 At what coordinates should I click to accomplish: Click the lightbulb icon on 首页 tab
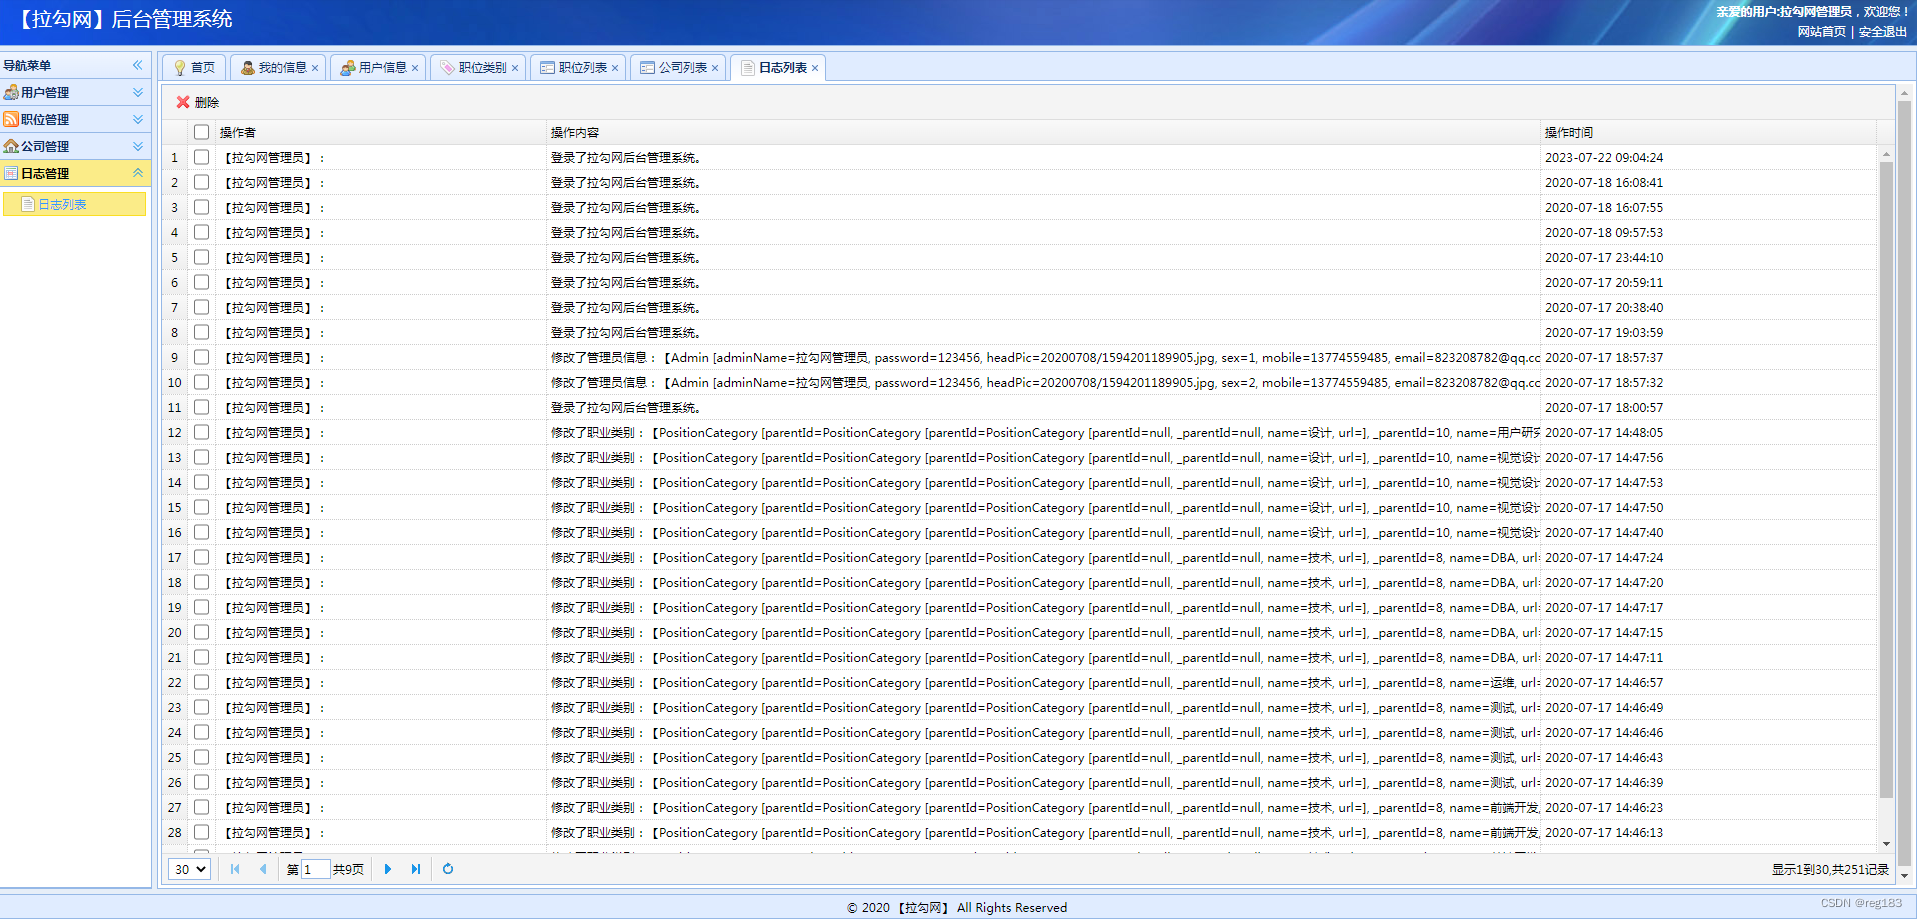pos(180,68)
